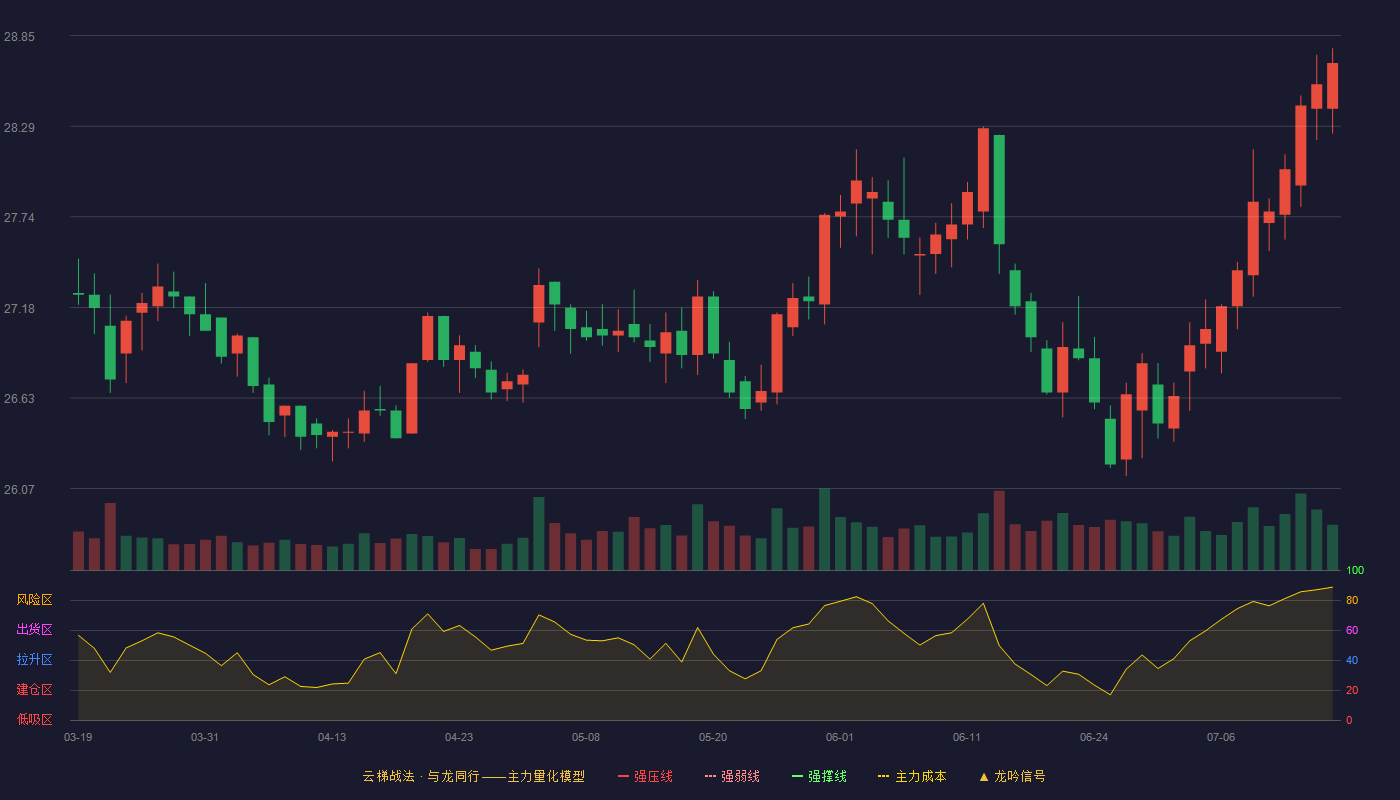Click the 28.85 price axis label
The image size is (1400, 800).
pos(19,37)
